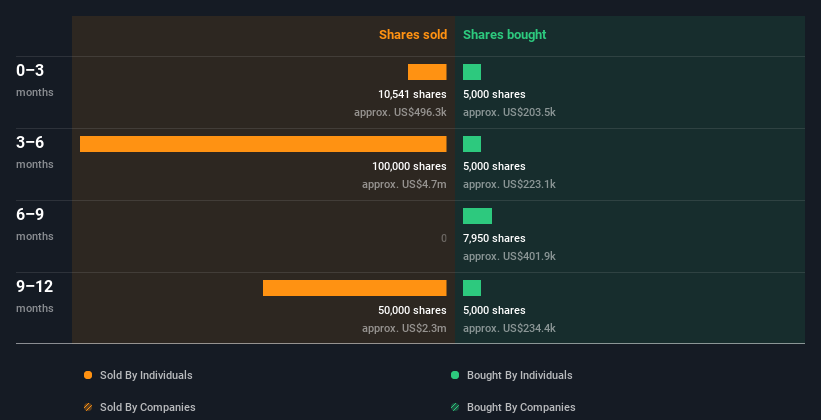
Task: Click the green bar in the 9–12 months row
Action: click(472, 288)
